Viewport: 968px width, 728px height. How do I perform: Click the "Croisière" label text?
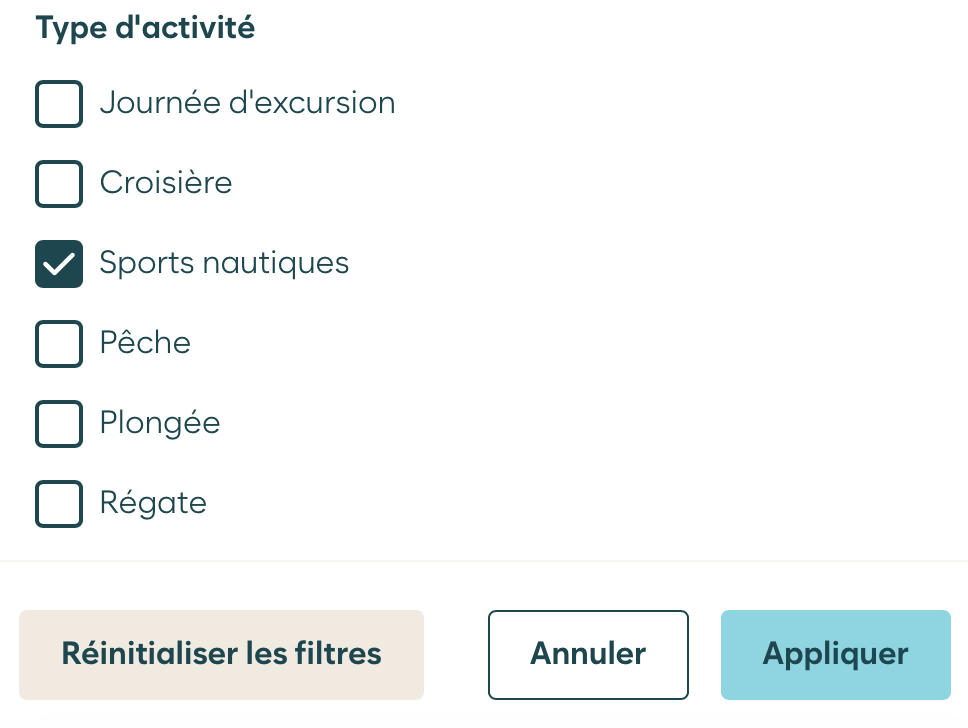pyautogui.click(x=166, y=183)
